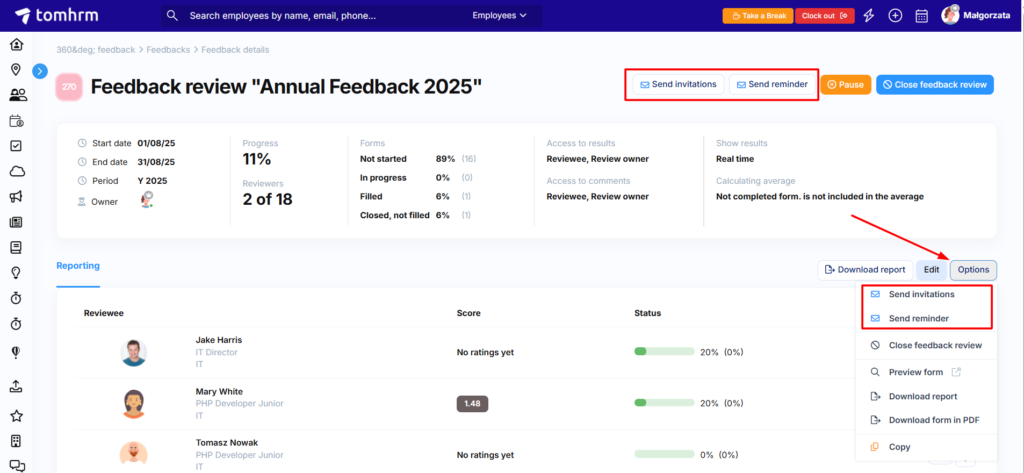
Task: Open Małgorzata's user profile avatar
Action: 950,15
